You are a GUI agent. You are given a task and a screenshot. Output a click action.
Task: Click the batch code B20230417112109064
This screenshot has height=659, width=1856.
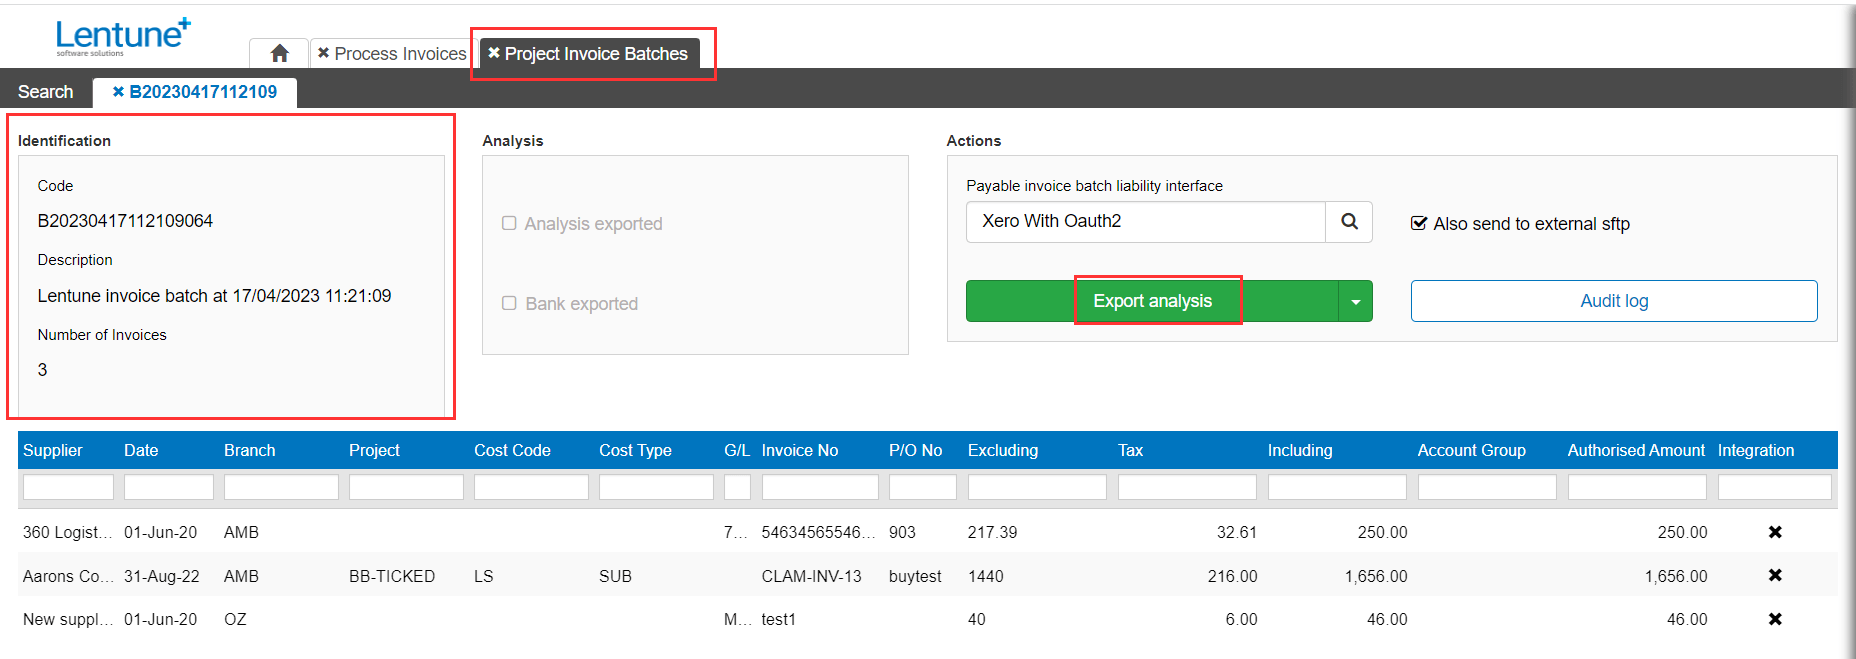point(125,221)
